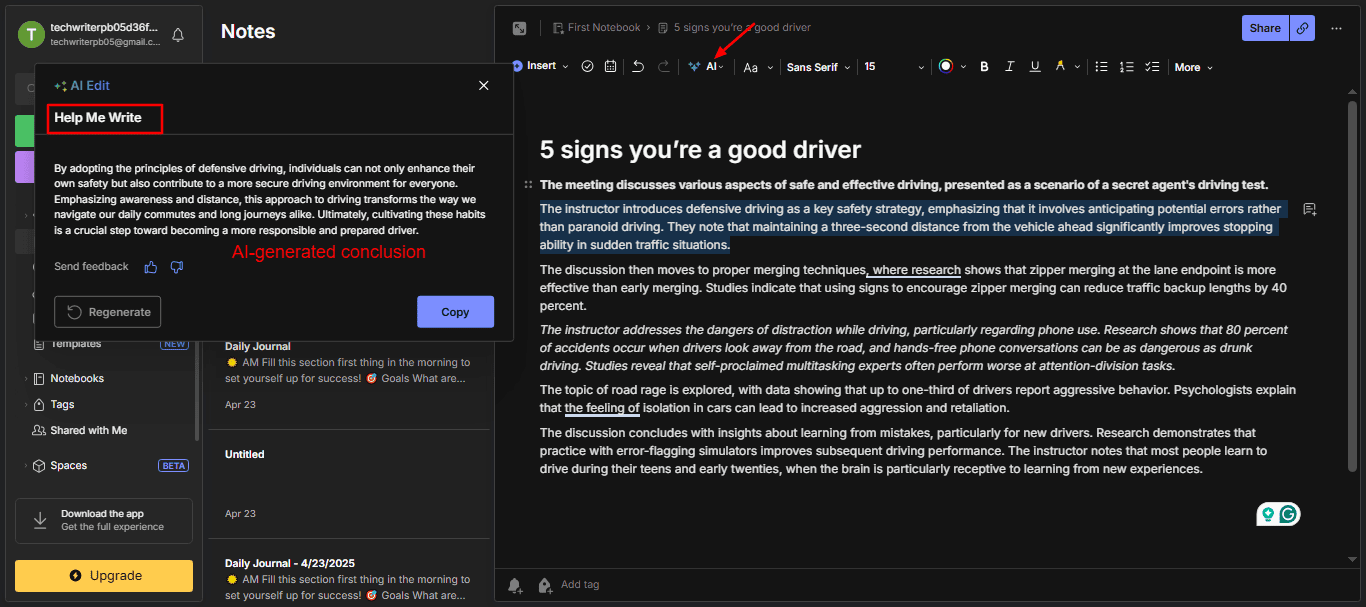Open the notifications bell
This screenshot has height=607, width=1366.
178,35
